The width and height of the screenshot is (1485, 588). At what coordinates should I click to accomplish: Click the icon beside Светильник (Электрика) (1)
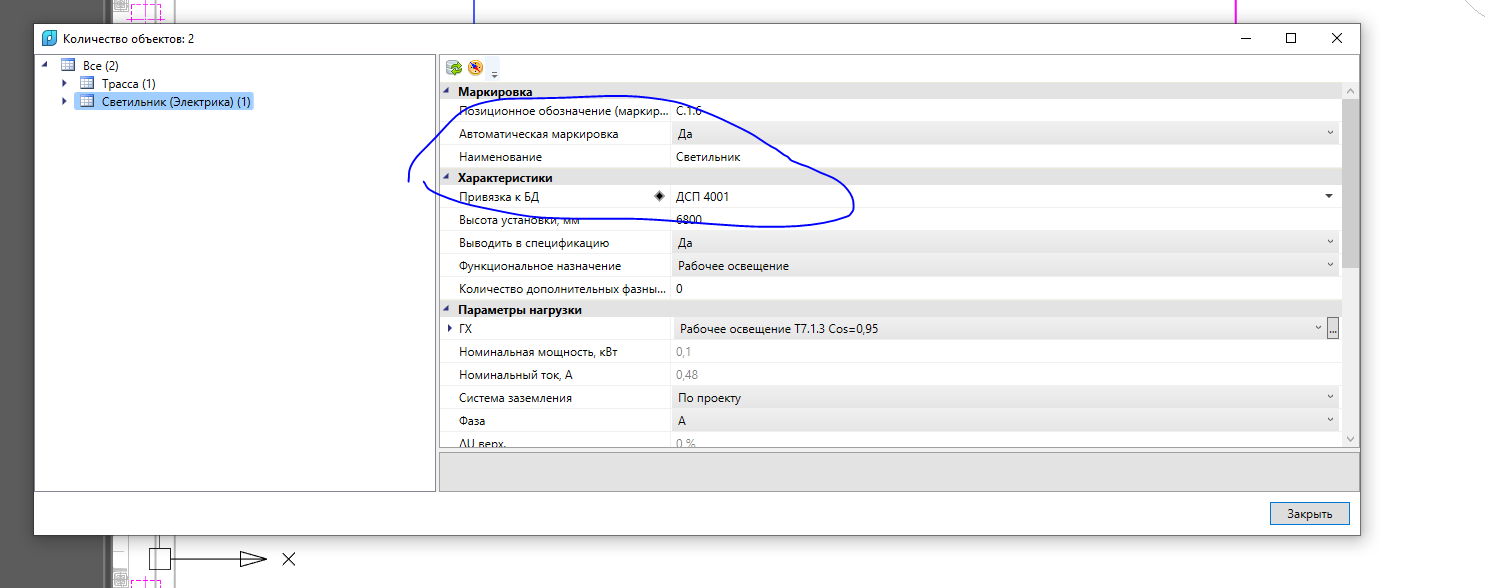click(x=87, y=101)
